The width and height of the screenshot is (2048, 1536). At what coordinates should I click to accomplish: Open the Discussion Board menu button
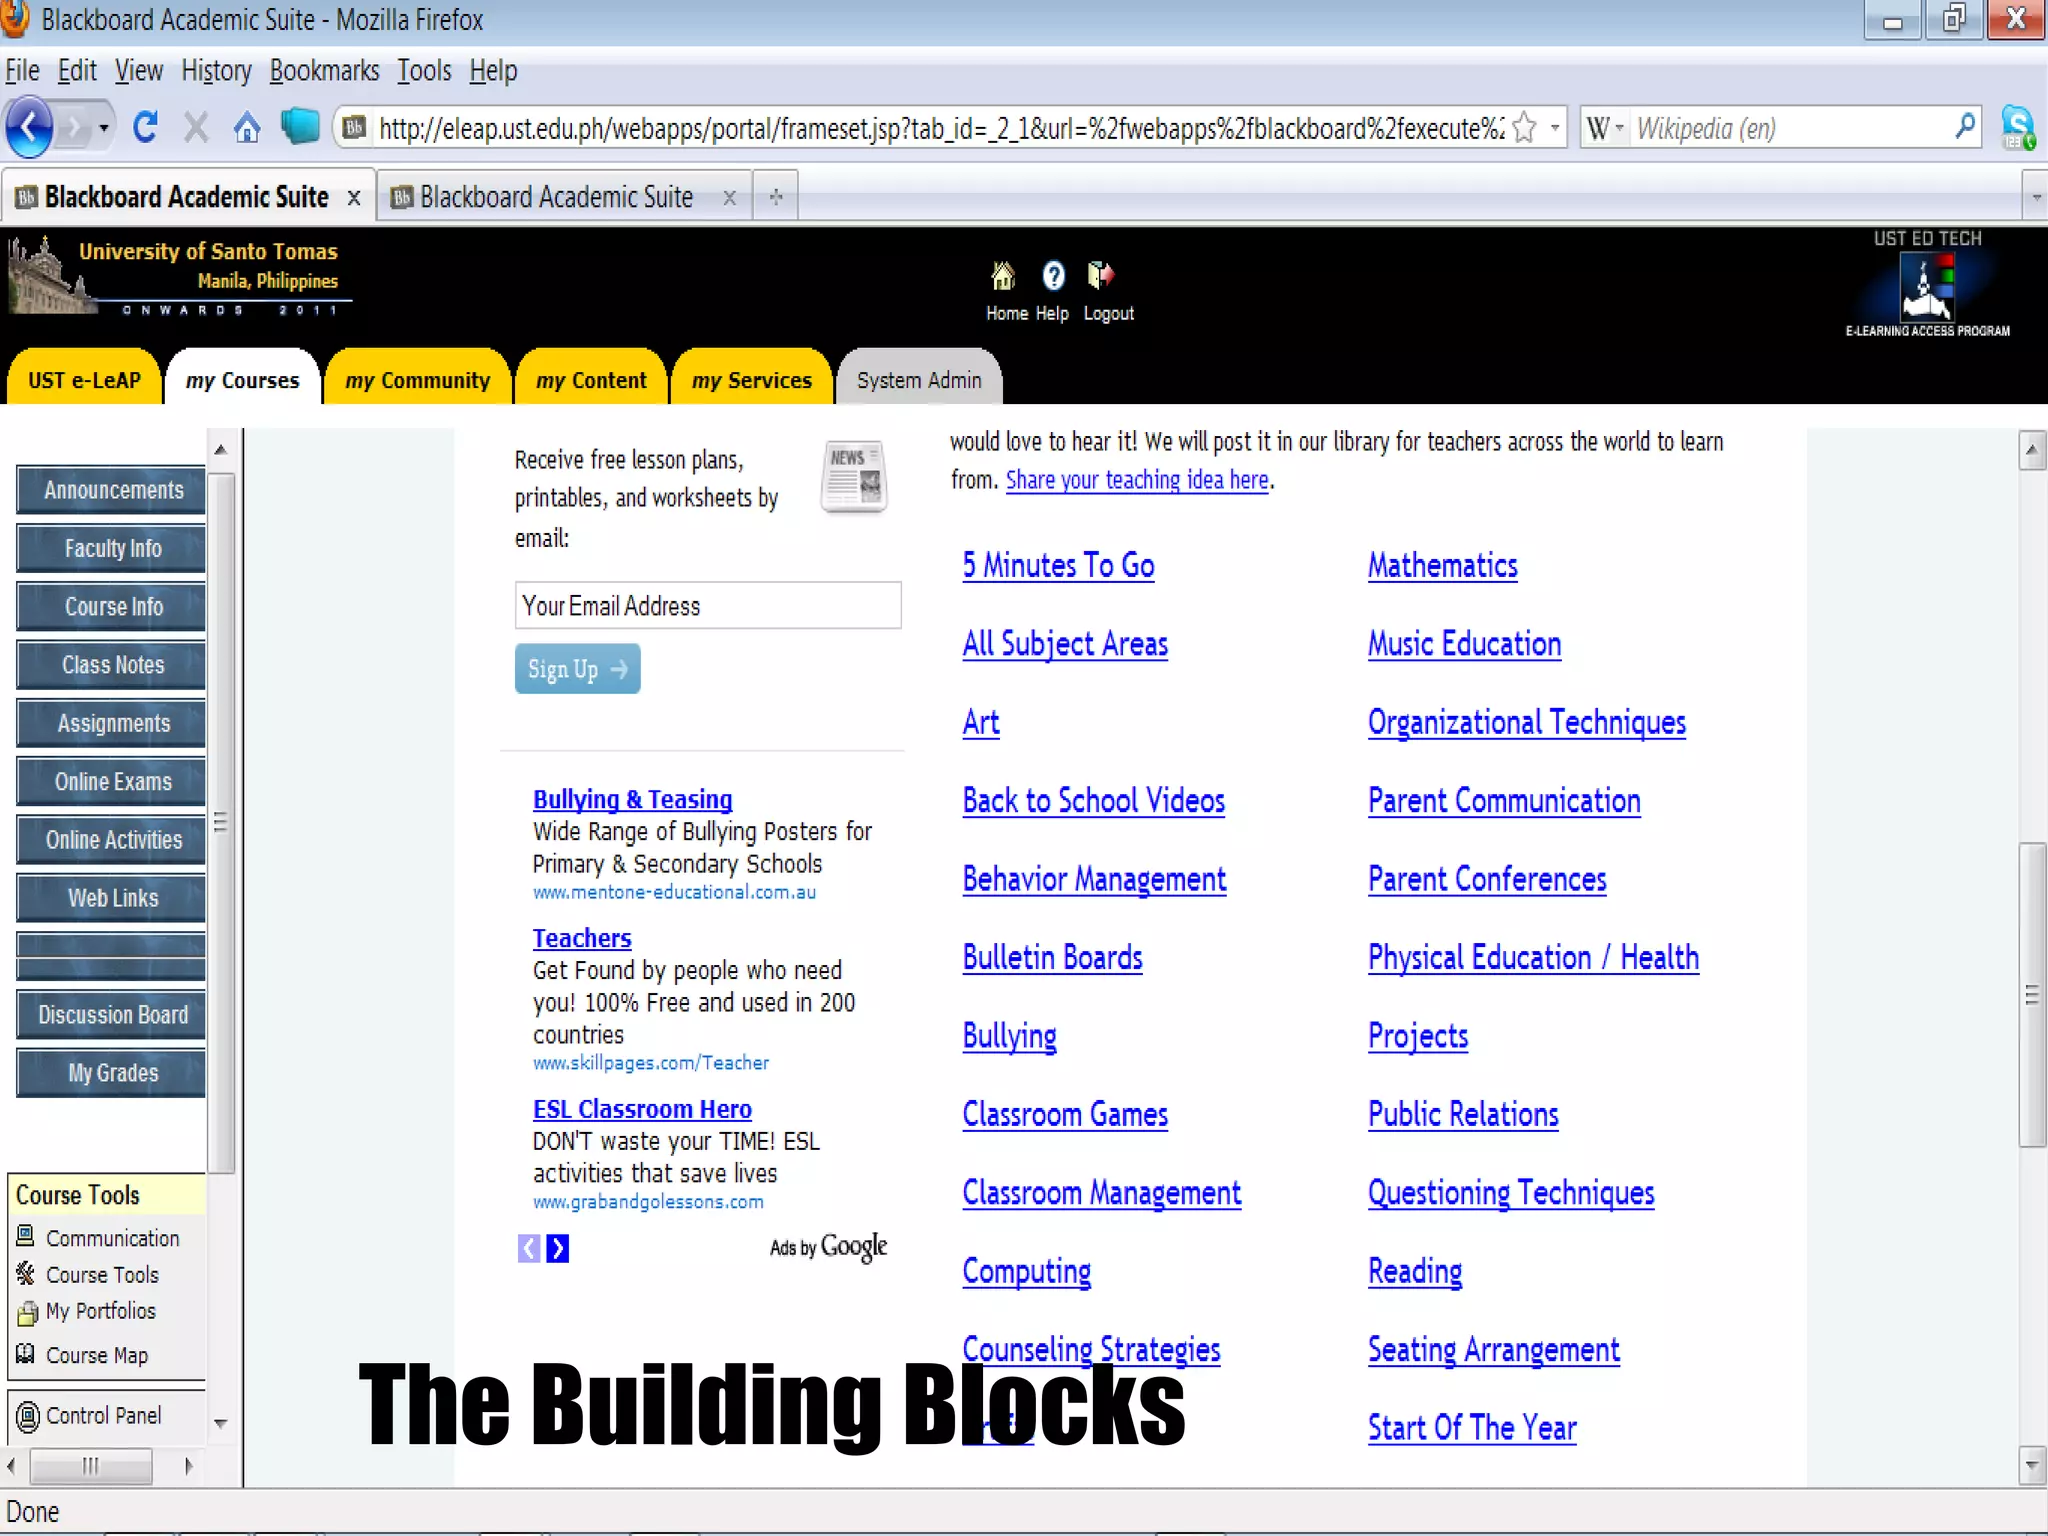coord(112,1015)
